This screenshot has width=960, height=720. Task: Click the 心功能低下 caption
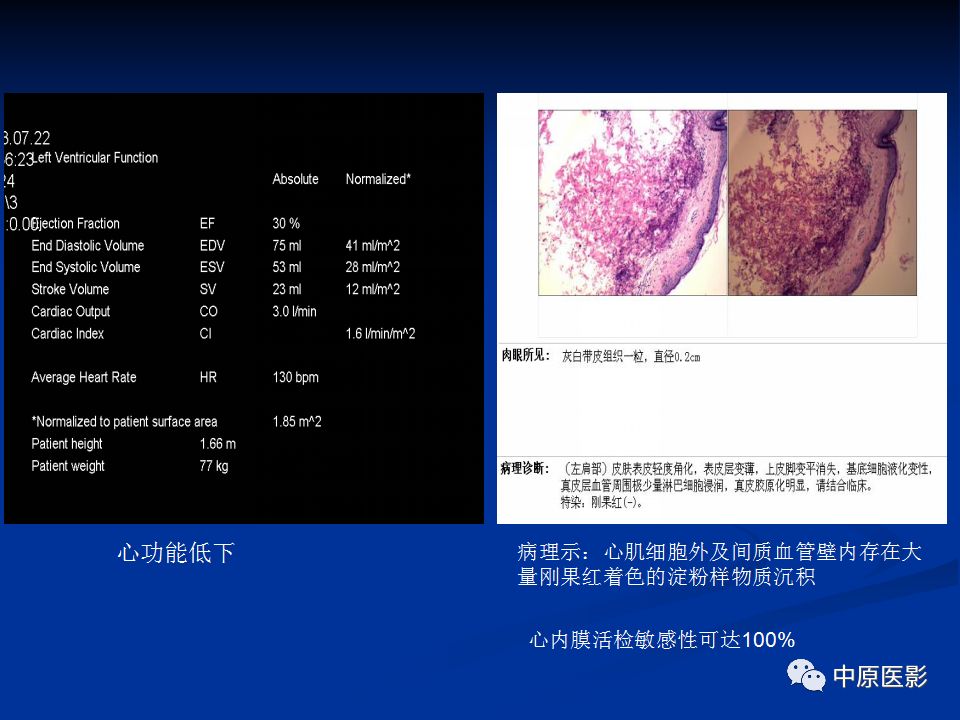(176, 553)
